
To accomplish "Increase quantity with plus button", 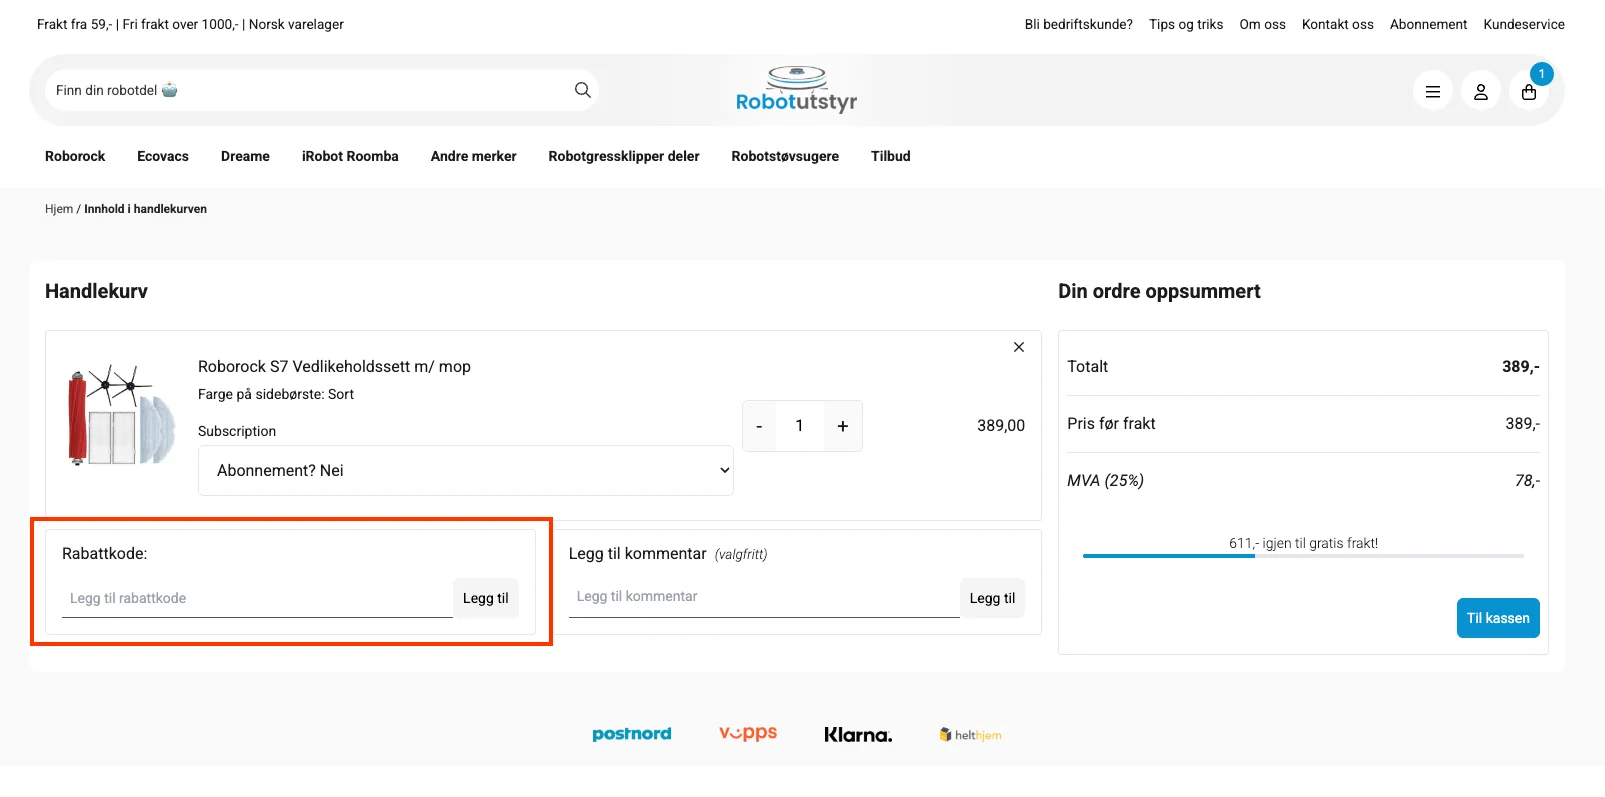I will coord(843,426).
